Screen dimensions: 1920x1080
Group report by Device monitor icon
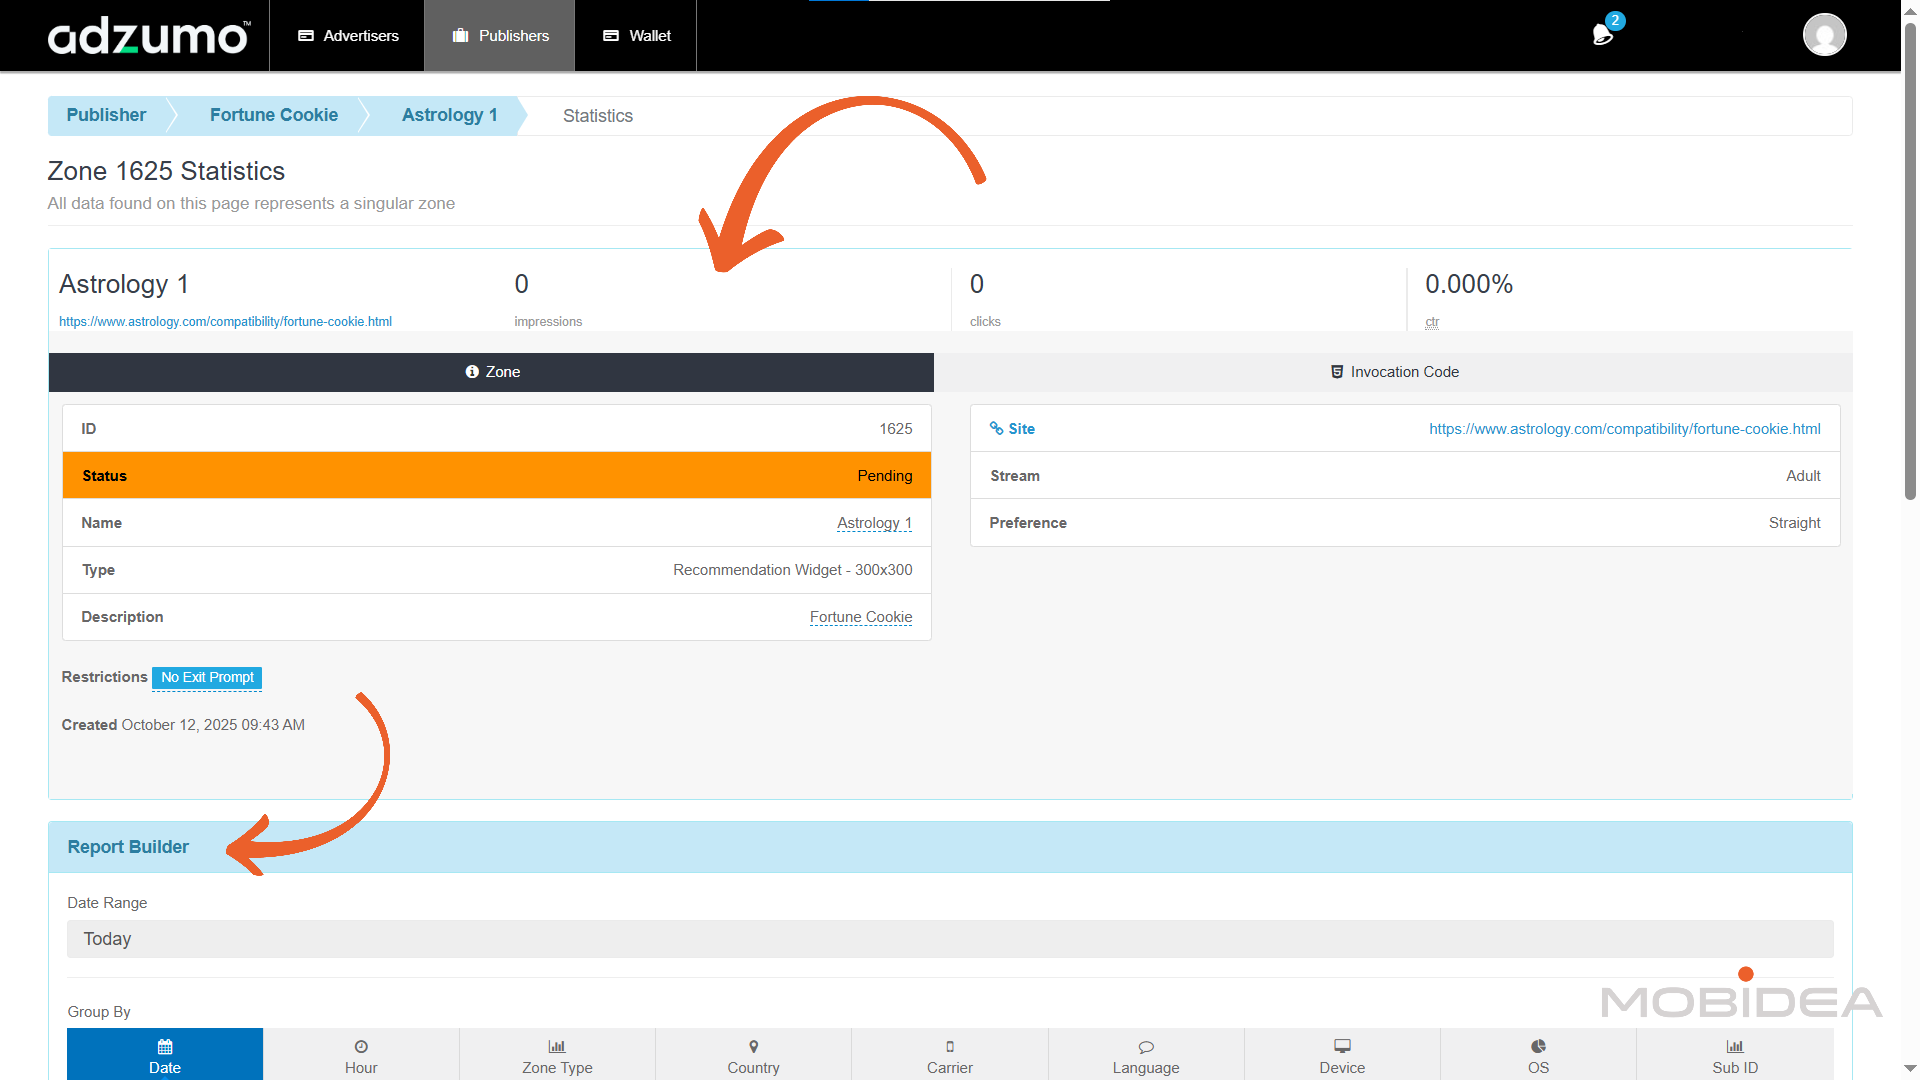1342,1046
